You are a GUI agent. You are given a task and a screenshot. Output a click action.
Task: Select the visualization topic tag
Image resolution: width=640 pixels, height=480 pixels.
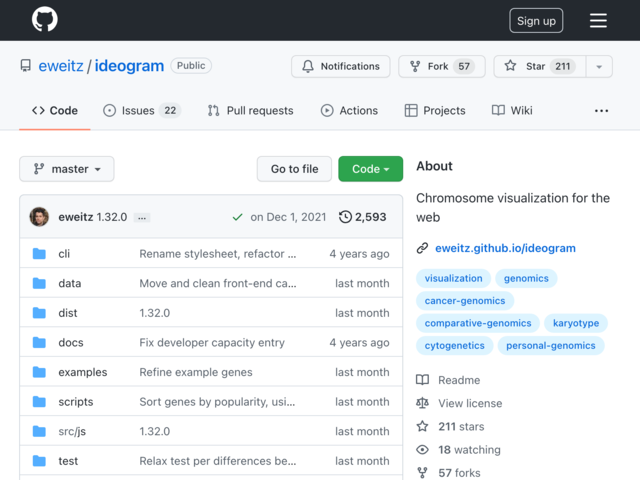[x=453, y=278]
